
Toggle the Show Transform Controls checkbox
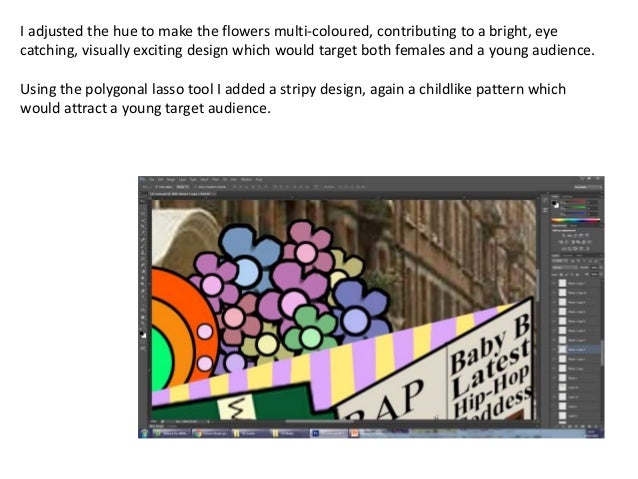point(196,187)
